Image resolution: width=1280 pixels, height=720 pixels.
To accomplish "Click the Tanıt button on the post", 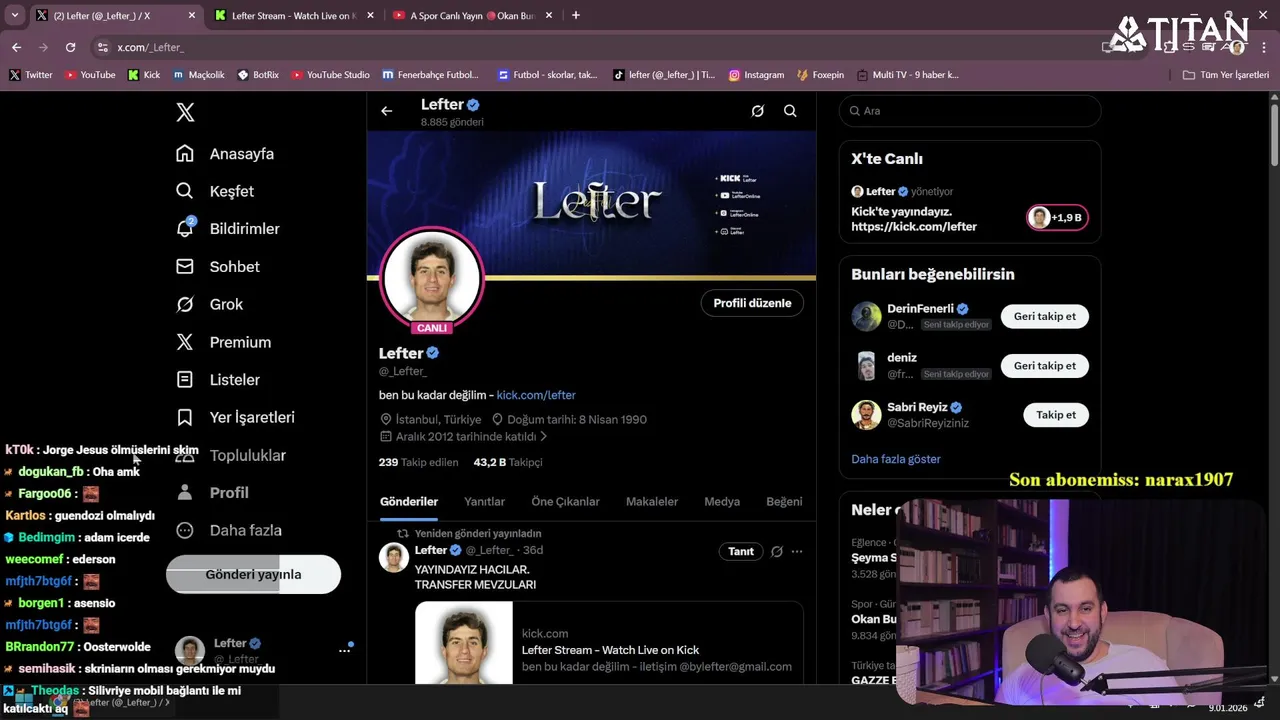I will [x=741, y=551].
